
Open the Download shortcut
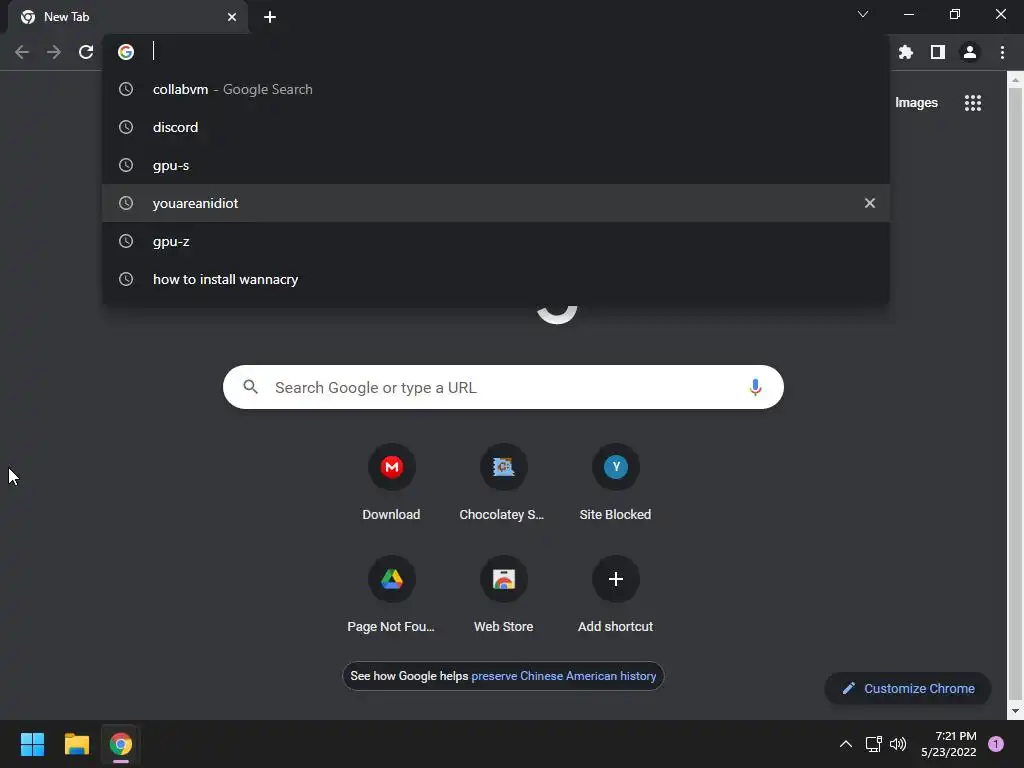pos(391,483)
